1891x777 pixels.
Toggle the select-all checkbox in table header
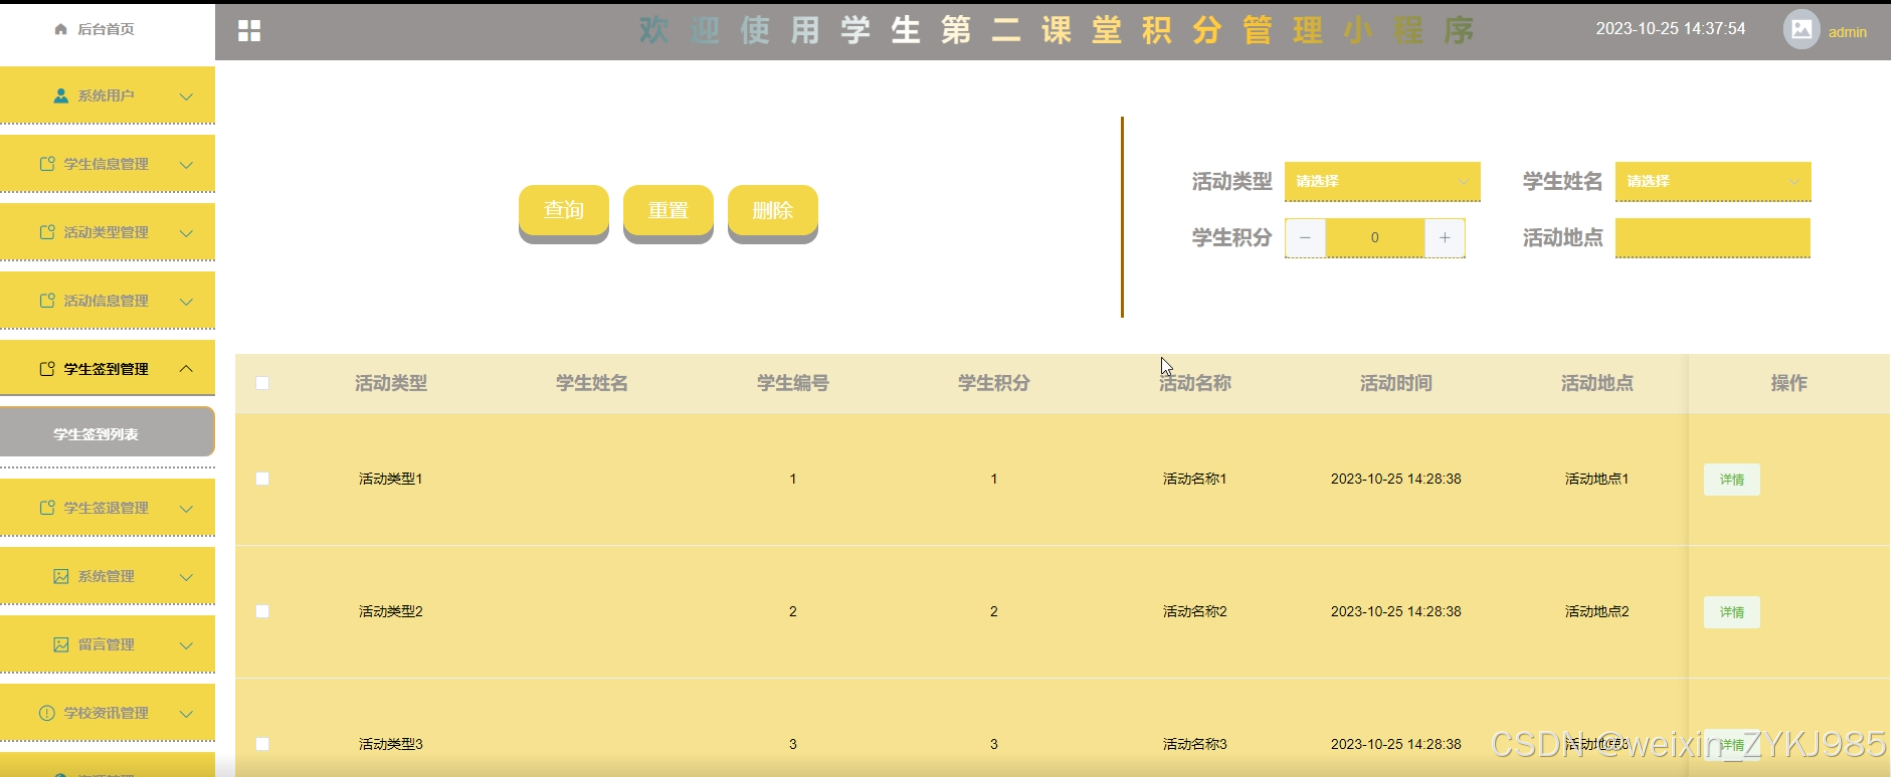[262, 383]
